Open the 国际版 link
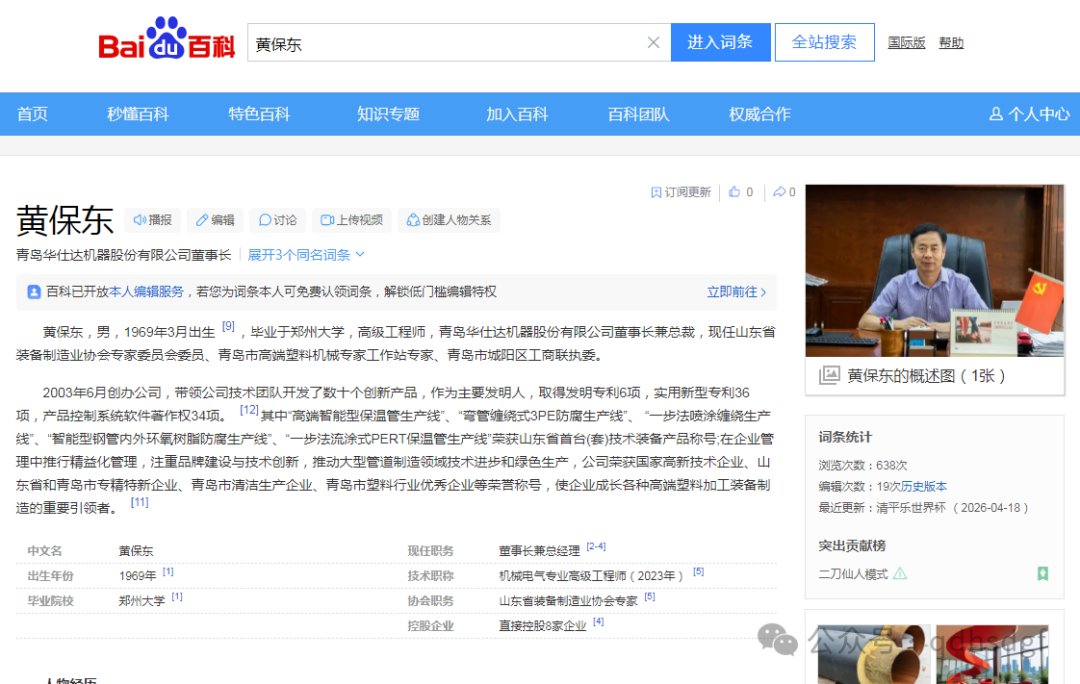 [906, 43]
